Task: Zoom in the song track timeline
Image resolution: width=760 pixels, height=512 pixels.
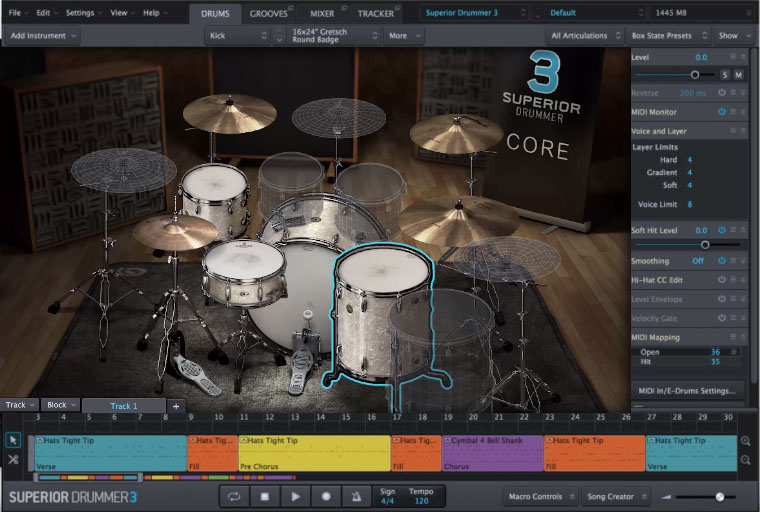Action: [745, 441]
